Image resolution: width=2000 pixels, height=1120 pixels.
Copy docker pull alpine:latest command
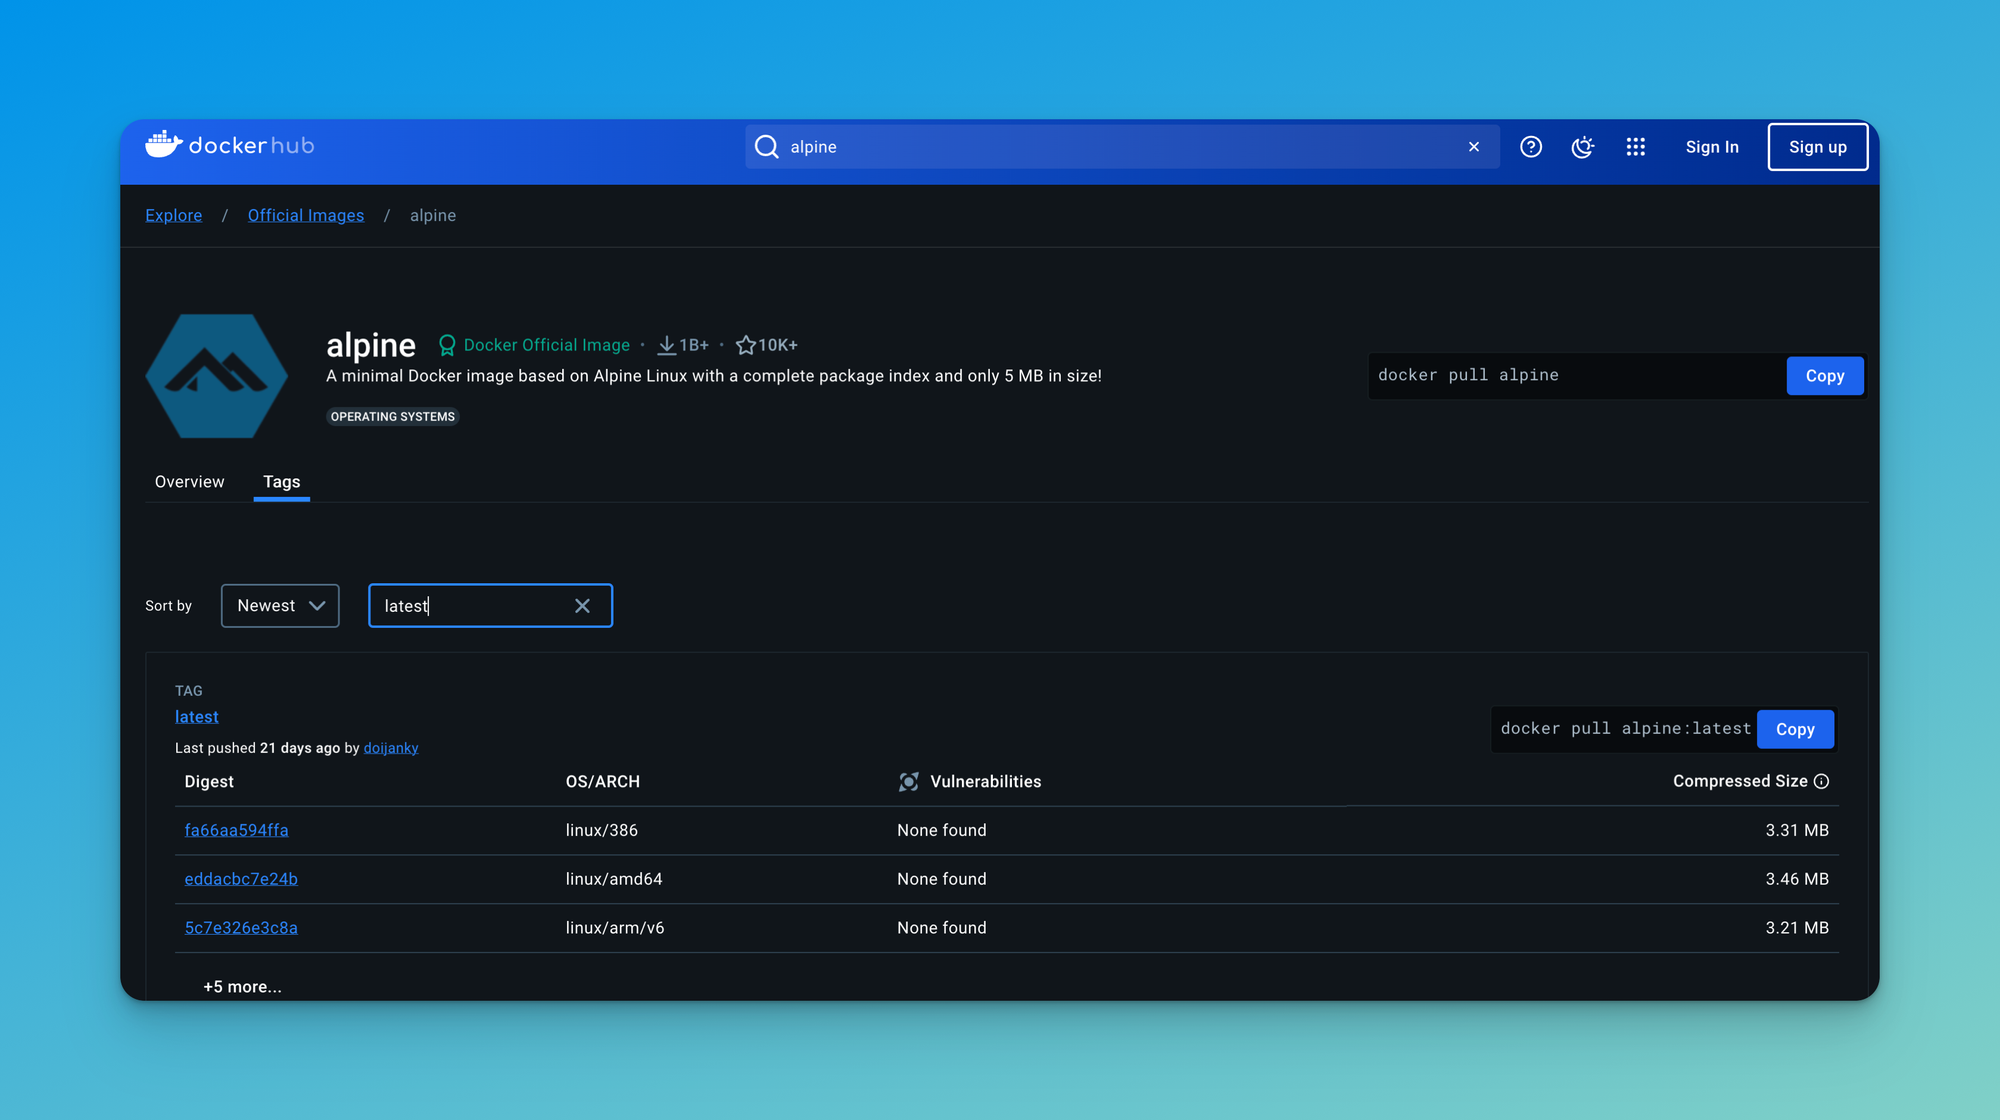pos(1794,729)
